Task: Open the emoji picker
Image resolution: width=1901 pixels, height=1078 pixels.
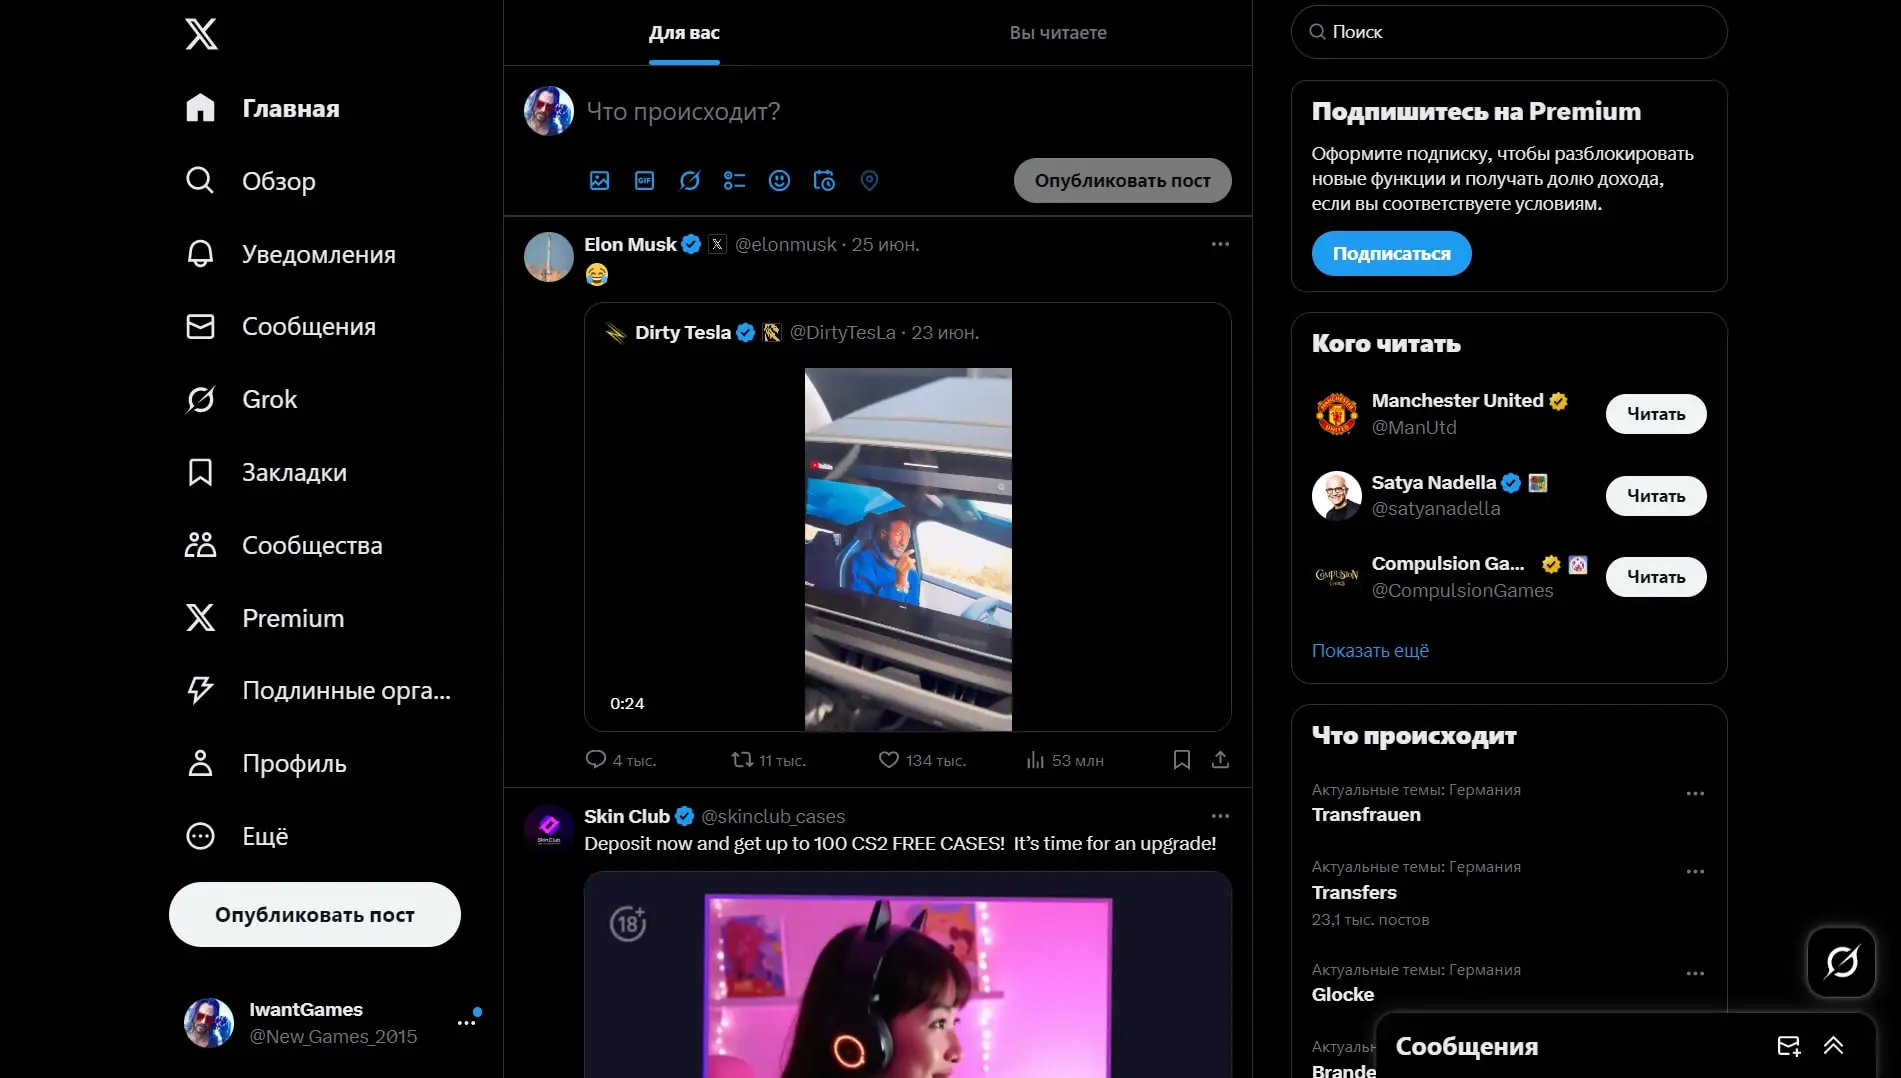Action: (780, 180)
